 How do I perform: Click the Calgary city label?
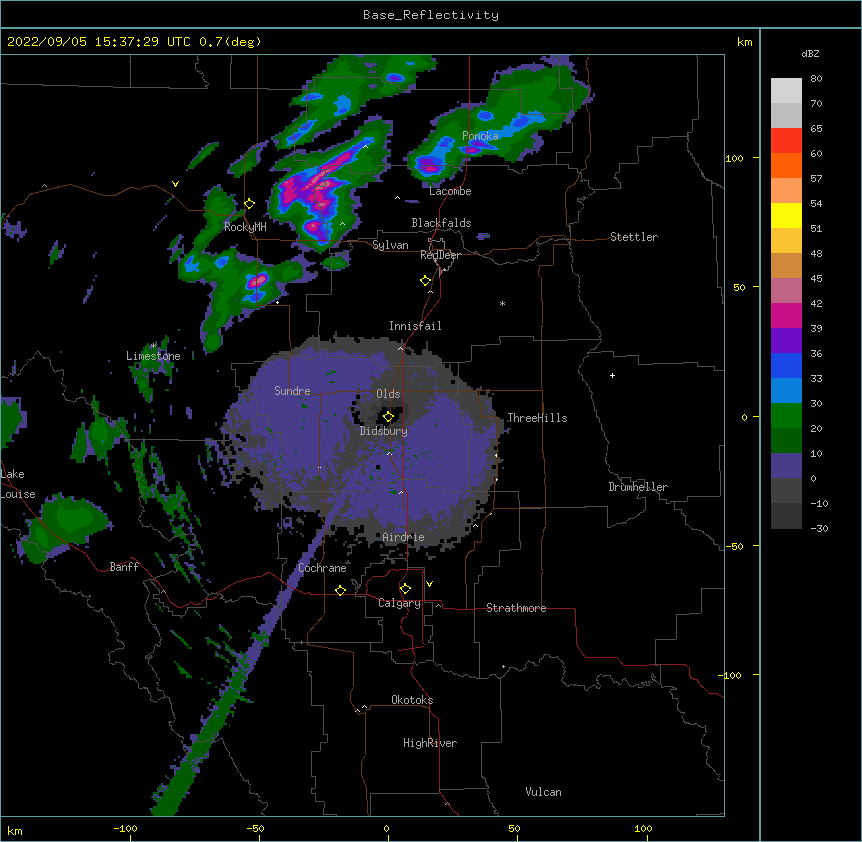coord(399,603)
